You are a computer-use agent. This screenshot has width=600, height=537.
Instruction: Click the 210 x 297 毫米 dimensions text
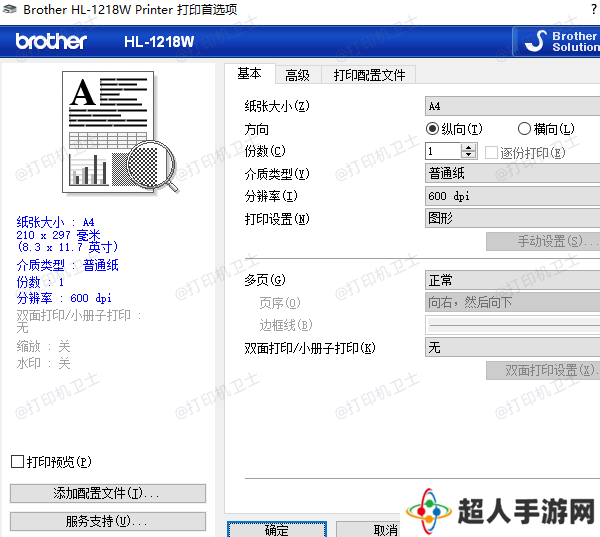58,235
